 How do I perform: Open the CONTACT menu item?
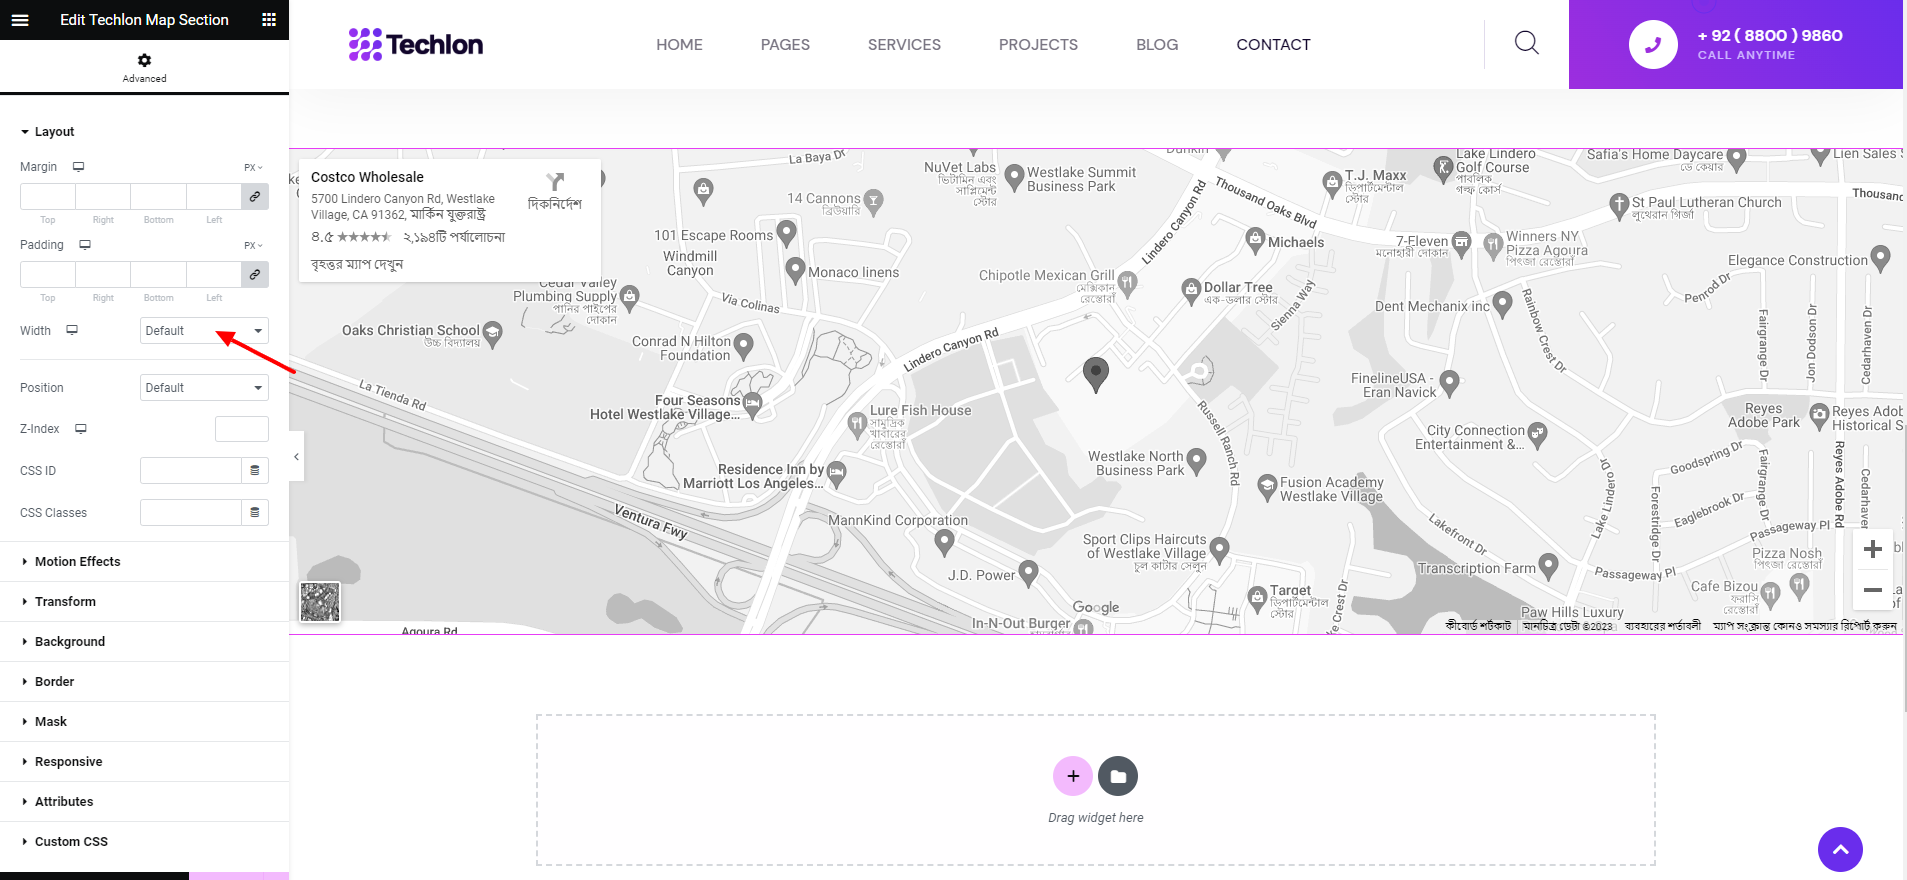(1273, 45)
